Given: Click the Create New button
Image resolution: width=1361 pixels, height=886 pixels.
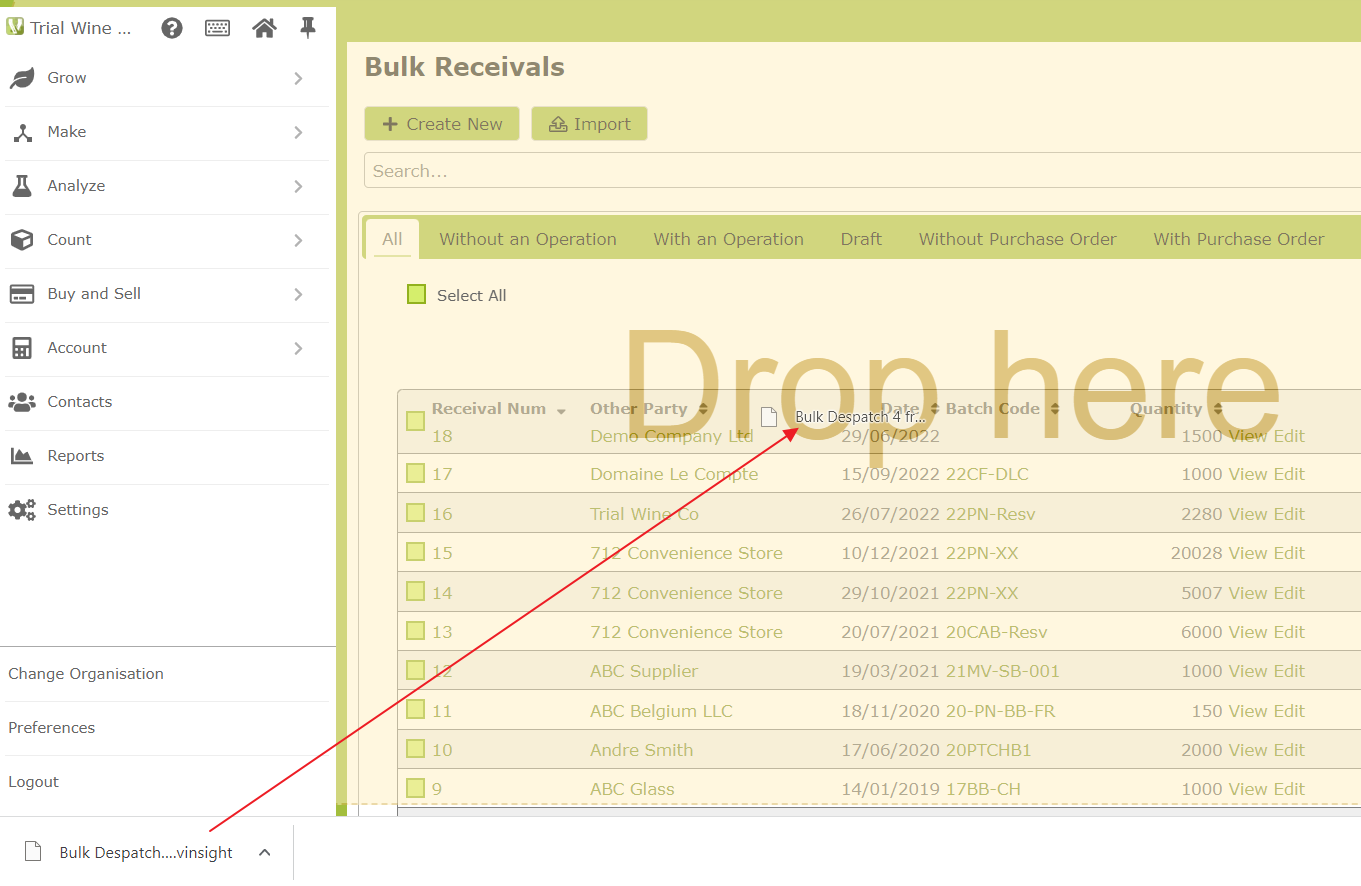Looking at the screenshot, I should click(441, 123).
